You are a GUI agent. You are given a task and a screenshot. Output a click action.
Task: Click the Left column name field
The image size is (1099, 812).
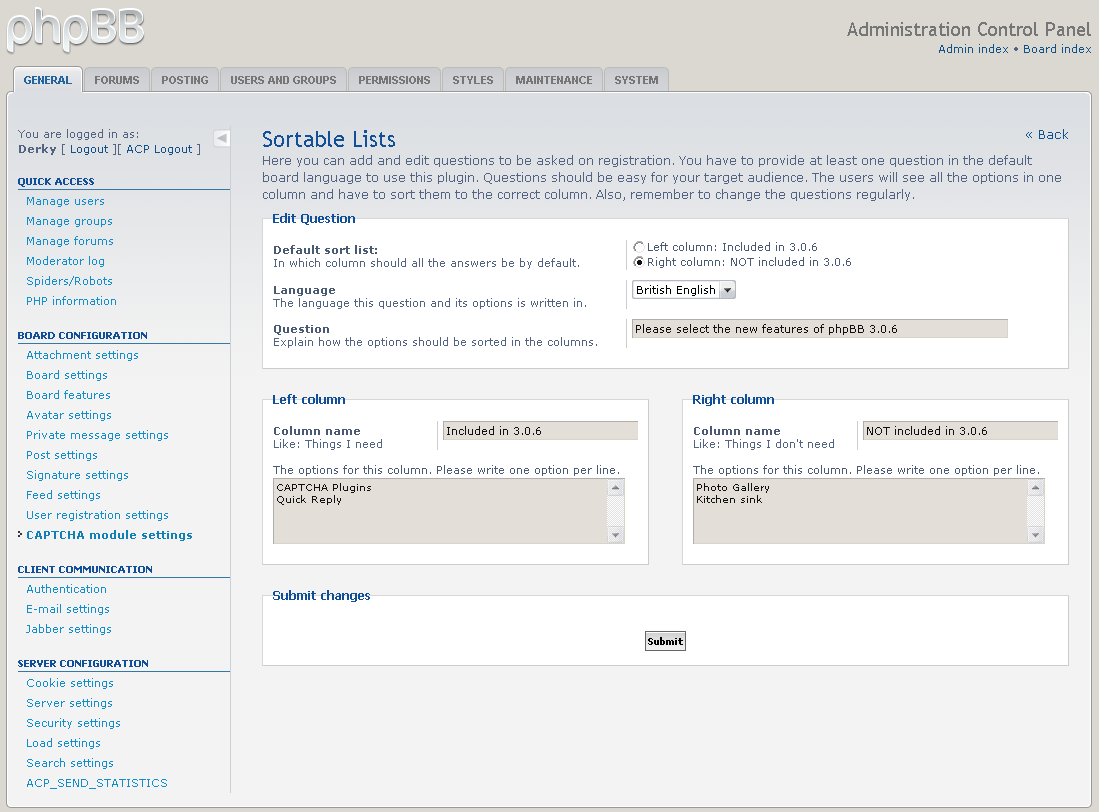point(540,431)
